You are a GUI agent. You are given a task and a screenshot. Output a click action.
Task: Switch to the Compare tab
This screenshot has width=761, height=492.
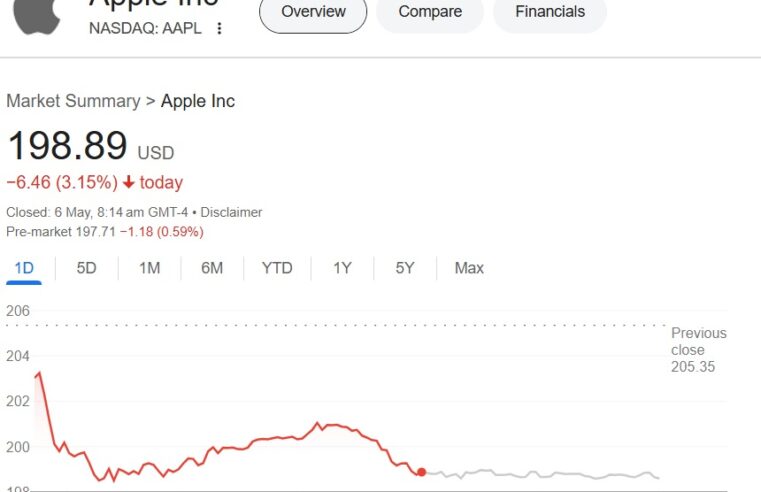[430, 12]
